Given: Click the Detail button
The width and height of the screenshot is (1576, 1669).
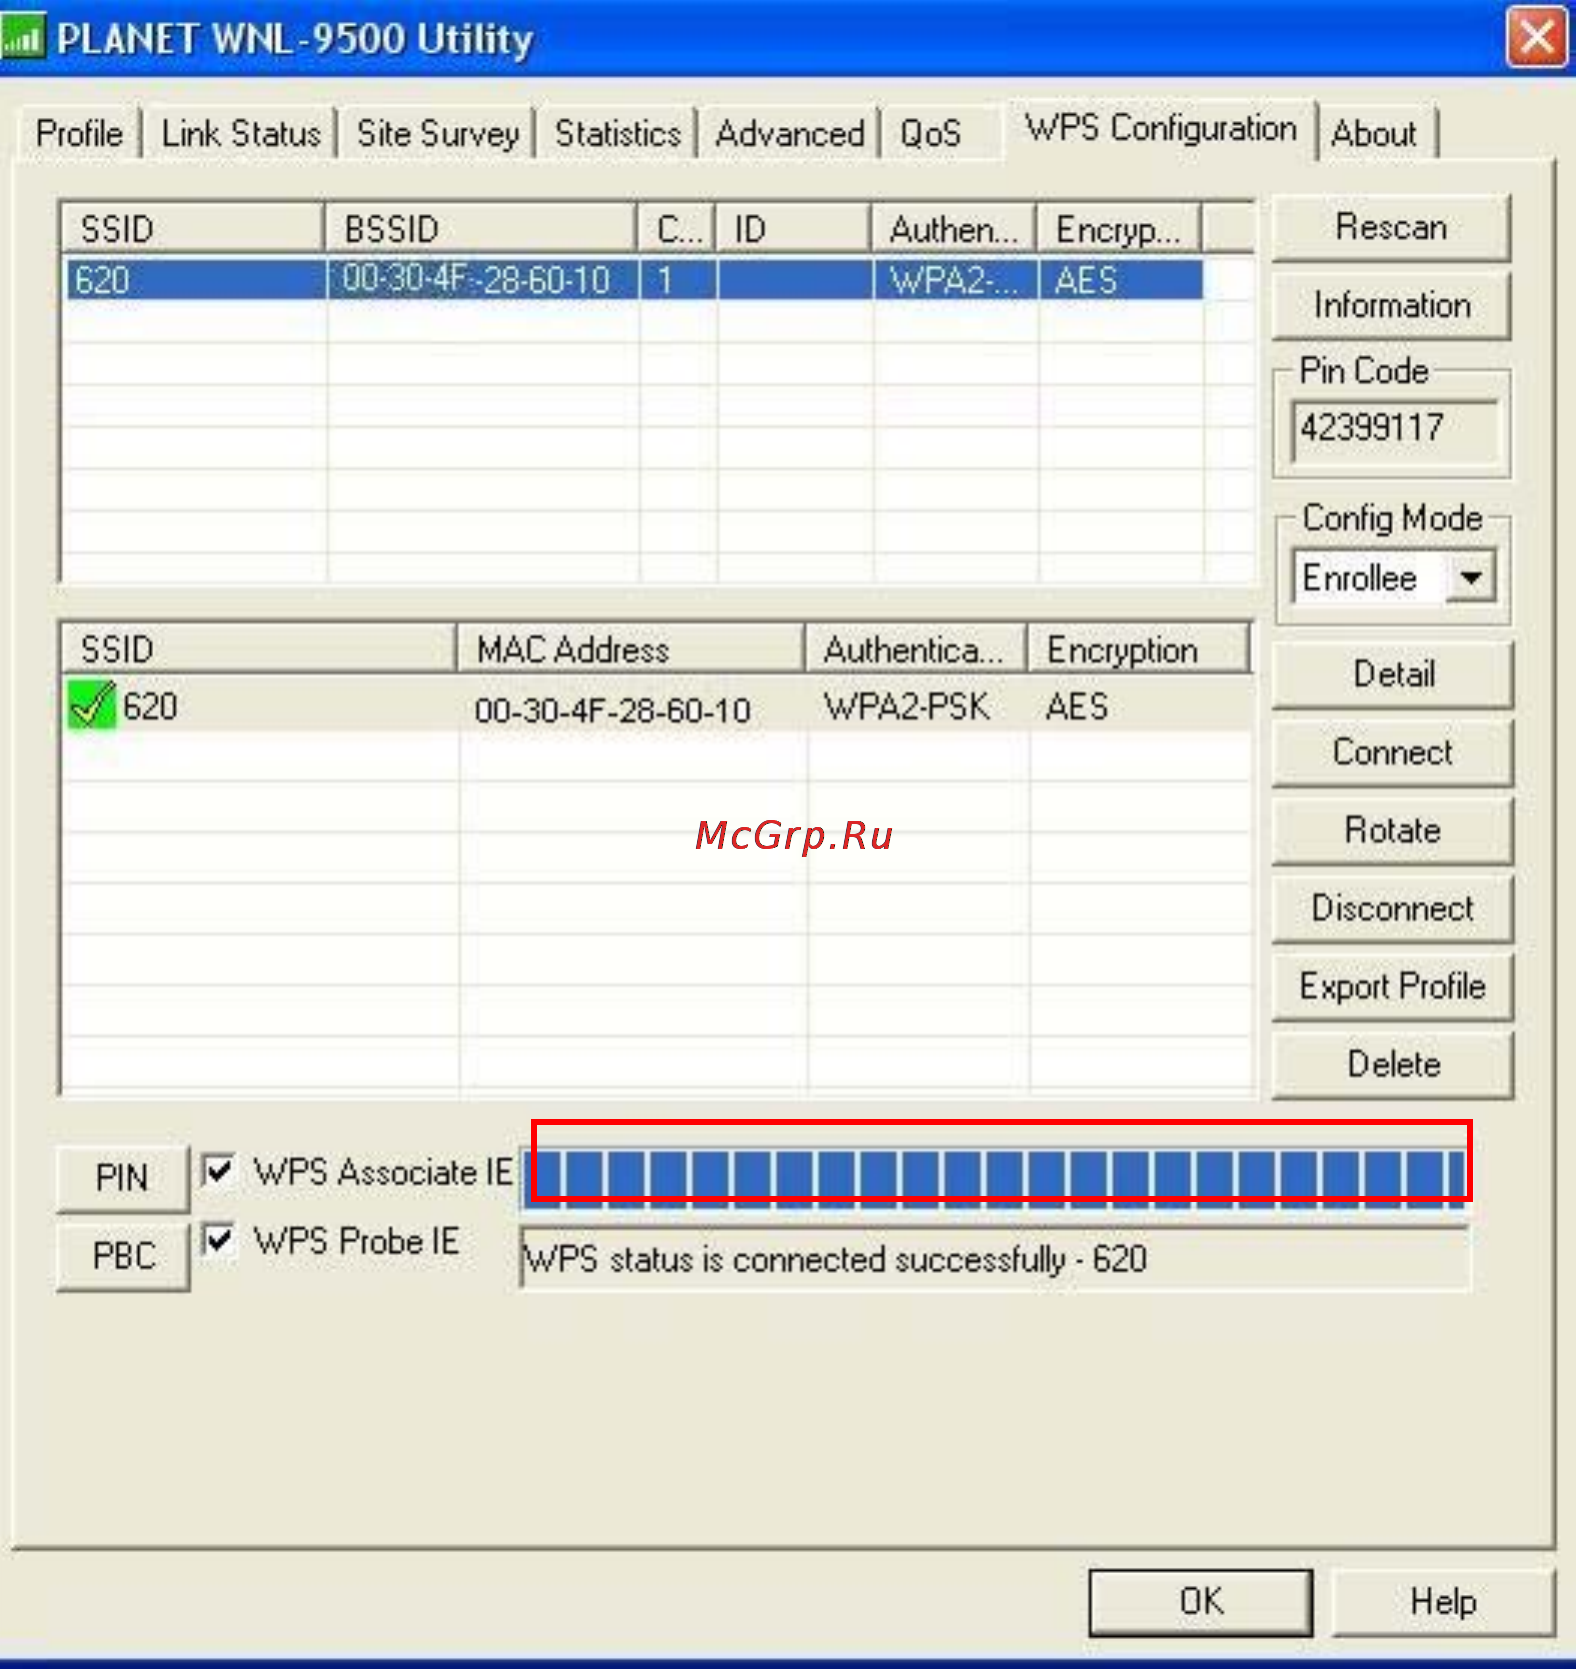Looking at the screenshot, I should 1393,674.
